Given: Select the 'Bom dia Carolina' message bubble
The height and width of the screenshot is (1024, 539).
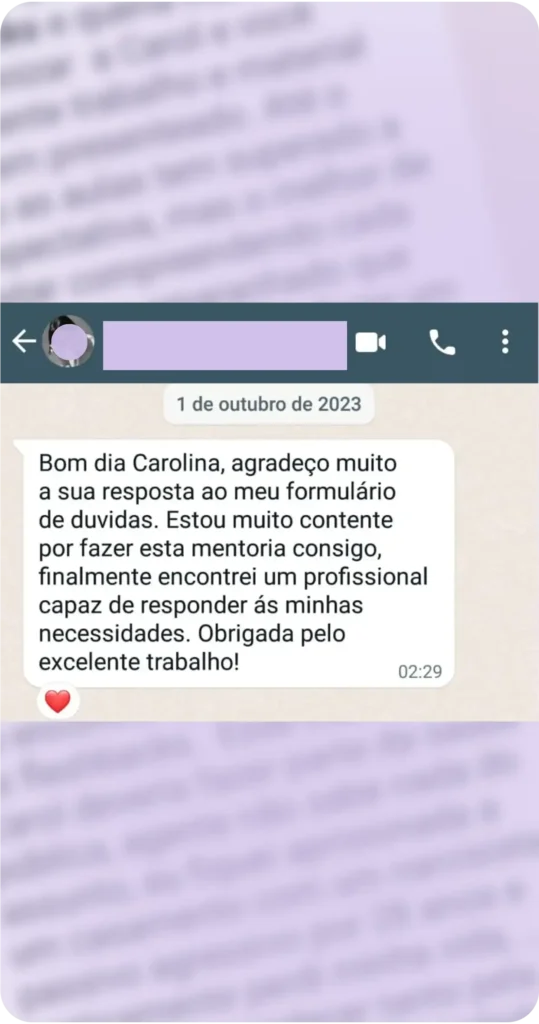Looking at the screenshot, I should (238, 563).
